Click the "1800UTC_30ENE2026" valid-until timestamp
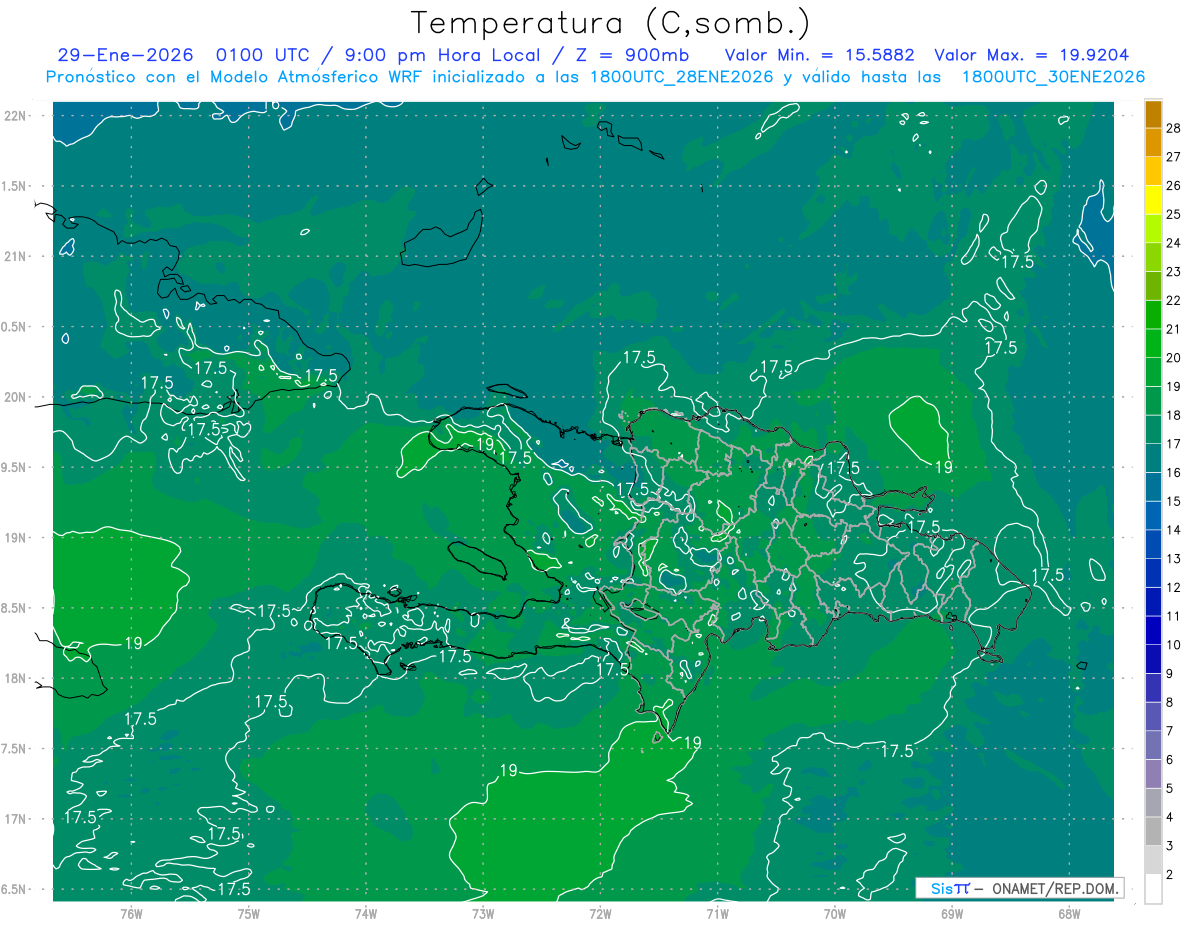The height and width of the screenshot is (927, 1200). 1053,77
